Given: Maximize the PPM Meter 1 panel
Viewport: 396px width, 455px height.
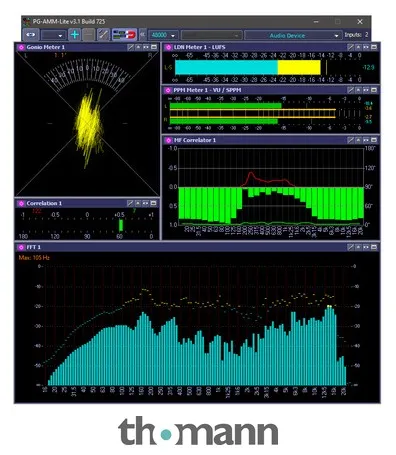Looking at the screenshot, I should [374, 90].
